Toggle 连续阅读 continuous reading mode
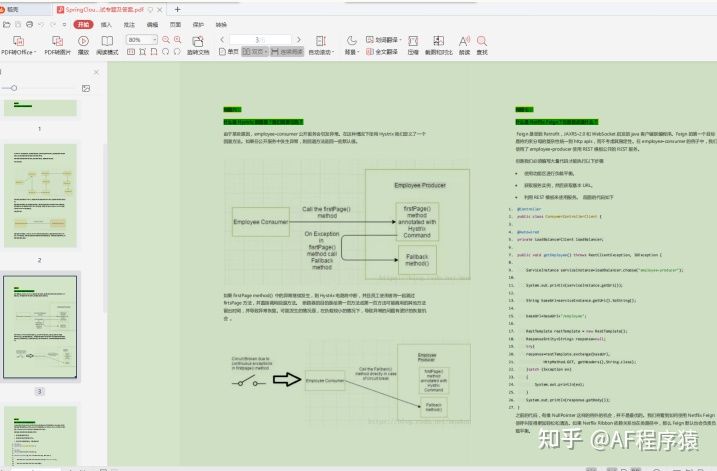The height and width of the screenshot is (471, 717). tap(287, 52)
